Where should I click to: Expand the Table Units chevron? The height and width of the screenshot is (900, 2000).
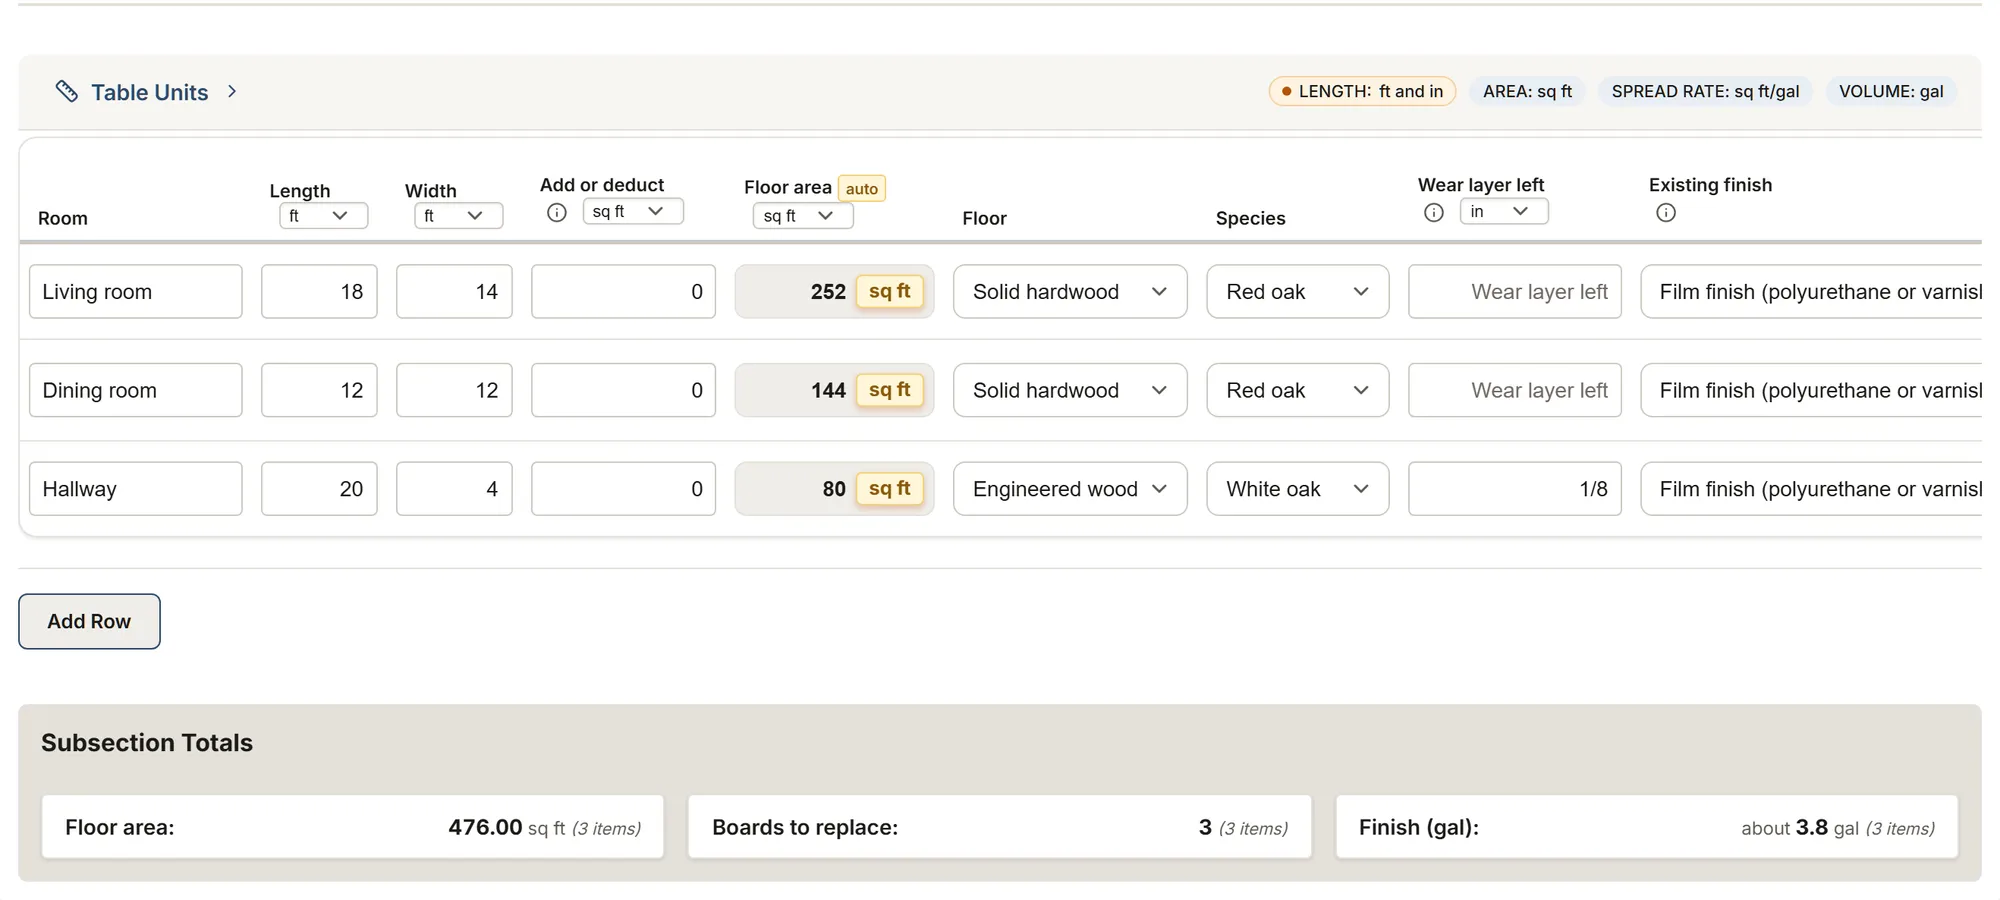tap(232, 91)
